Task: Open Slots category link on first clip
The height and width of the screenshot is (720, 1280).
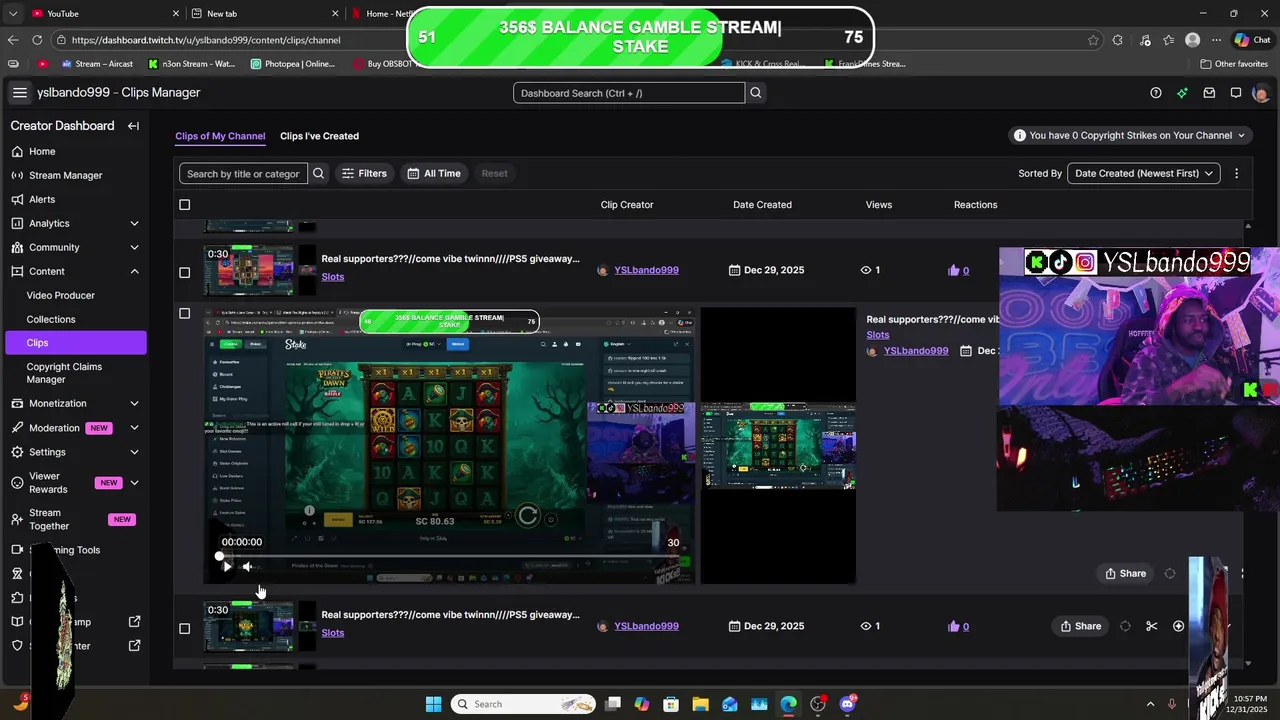Action: click(x=333, y=277)
